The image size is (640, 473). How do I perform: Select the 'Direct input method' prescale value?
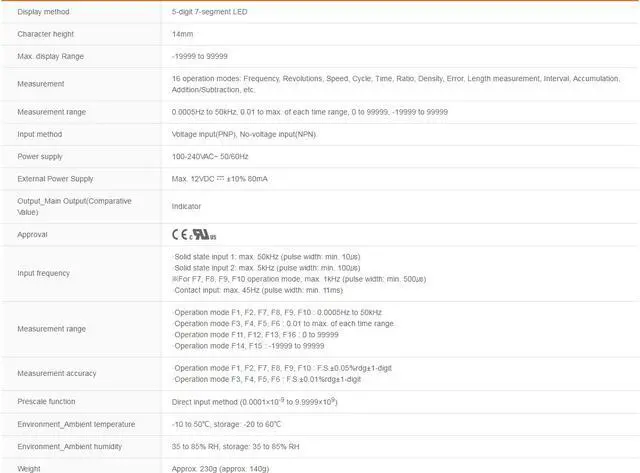(x=254, y=402)
